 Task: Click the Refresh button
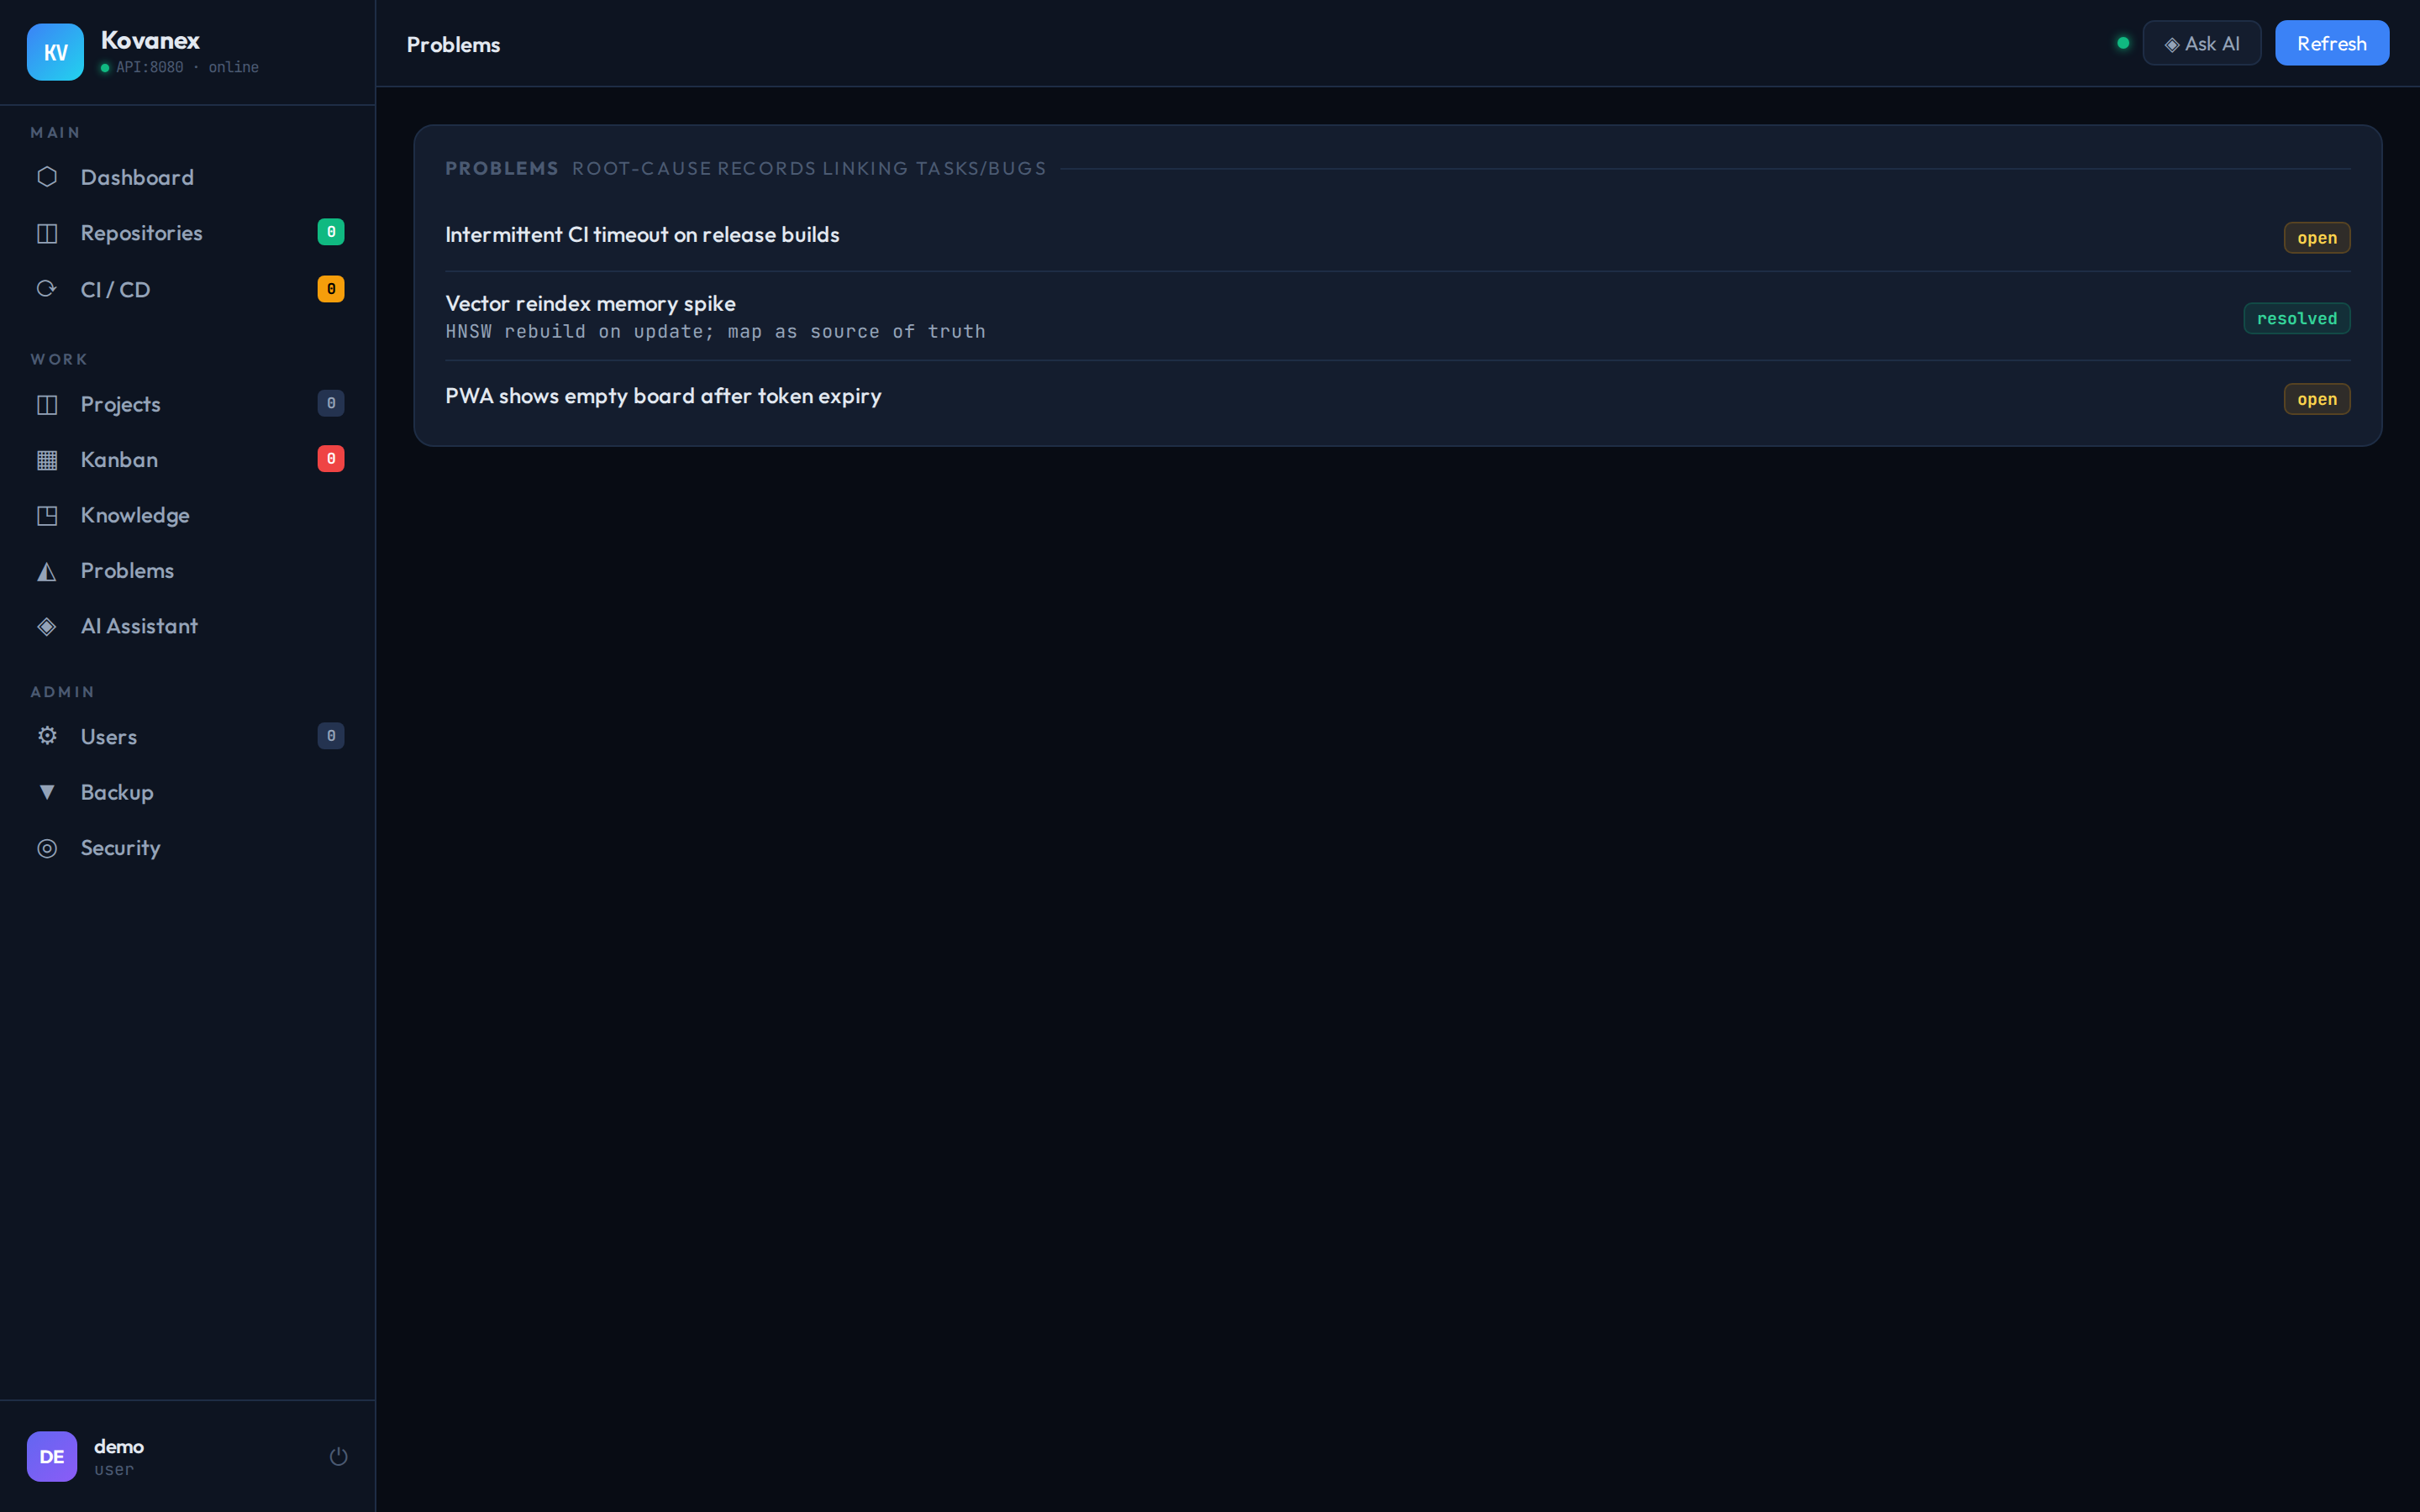point(2331,43)
